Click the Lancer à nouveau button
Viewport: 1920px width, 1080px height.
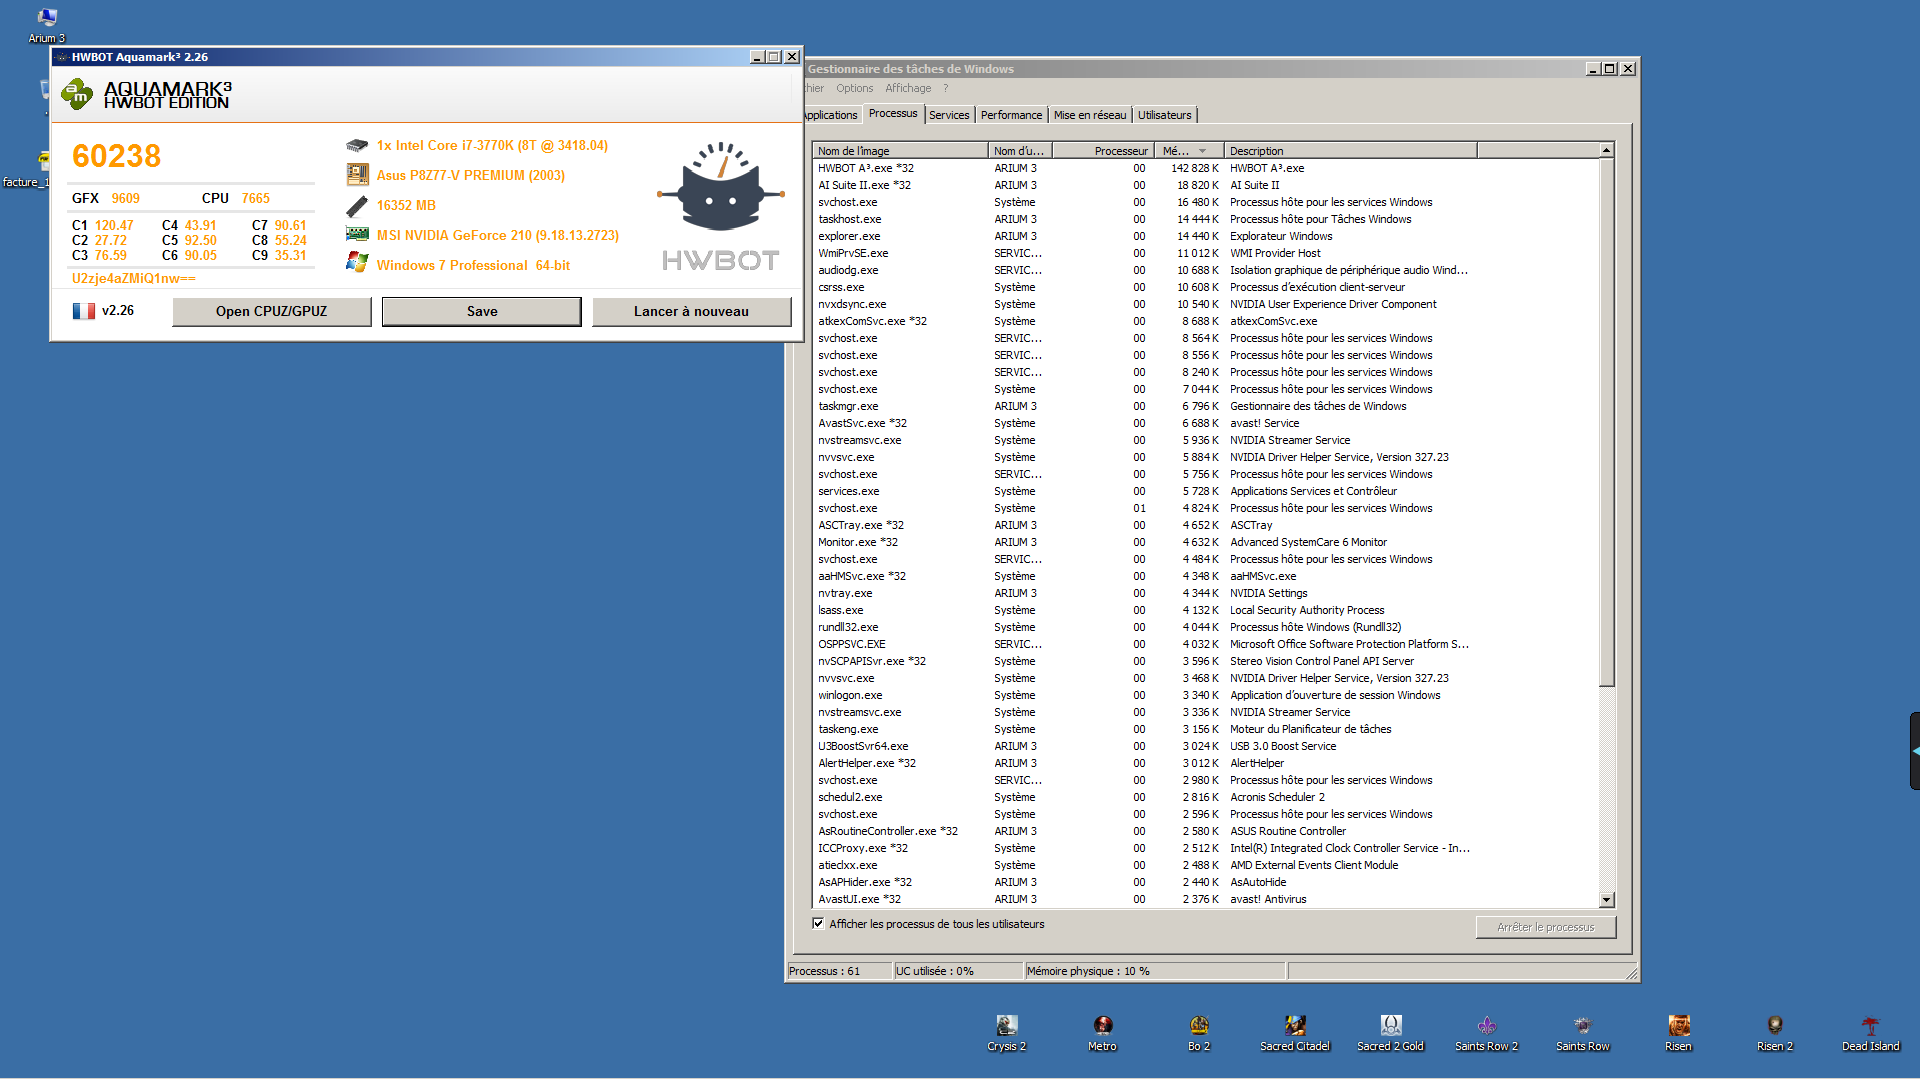tap(691, 311)
